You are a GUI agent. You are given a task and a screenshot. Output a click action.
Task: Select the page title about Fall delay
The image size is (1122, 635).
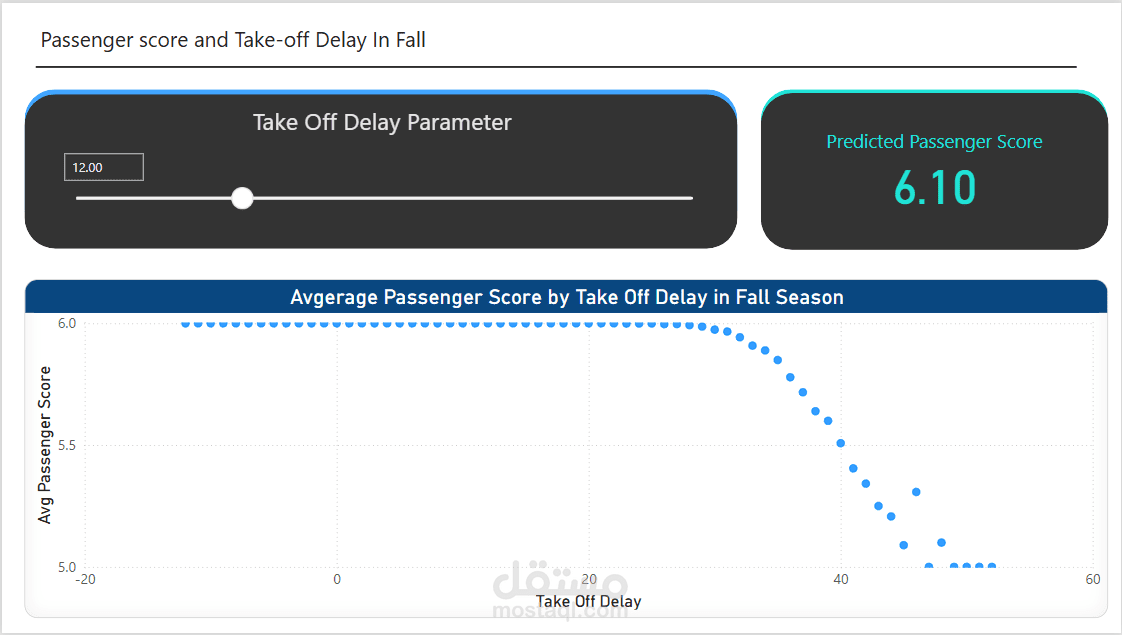point(233,40)
